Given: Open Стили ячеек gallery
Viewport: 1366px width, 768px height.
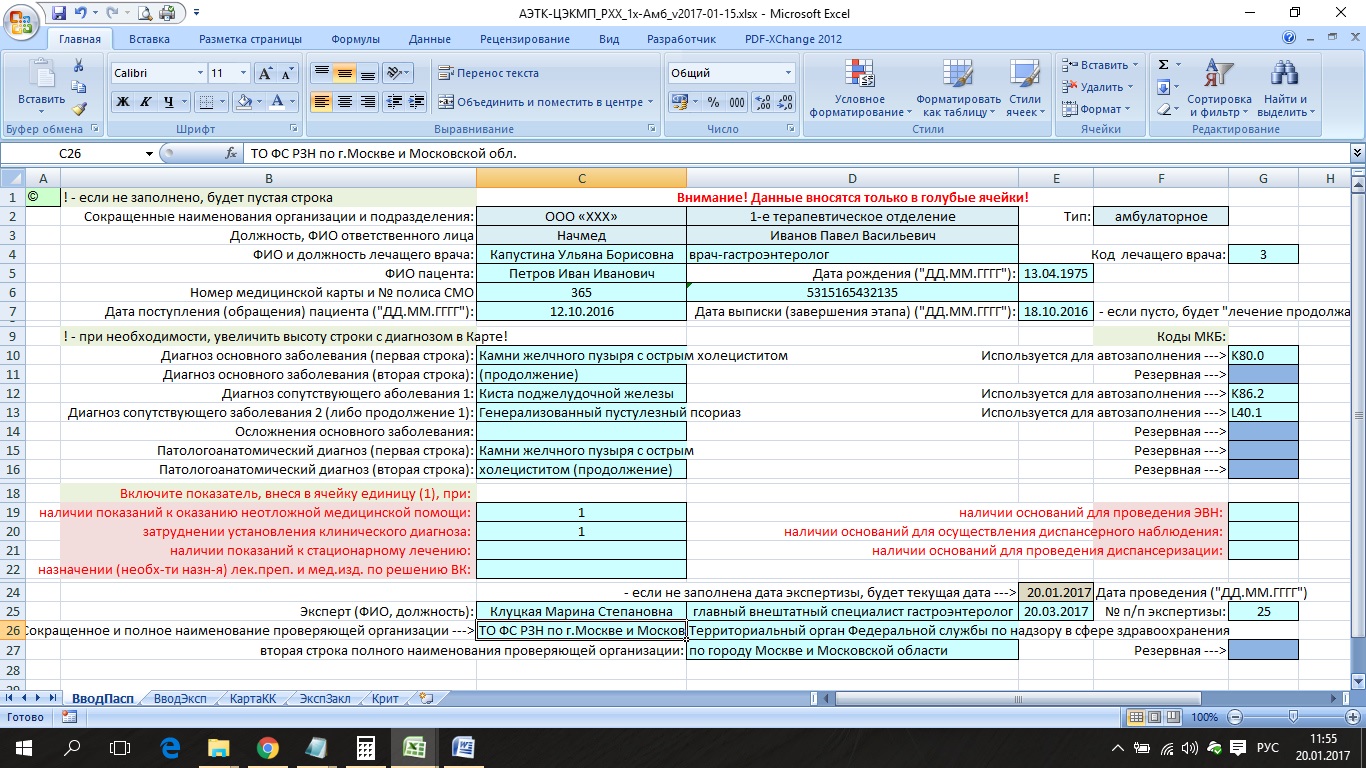Looking at the screenshot, I should (x=1025, y=88).
